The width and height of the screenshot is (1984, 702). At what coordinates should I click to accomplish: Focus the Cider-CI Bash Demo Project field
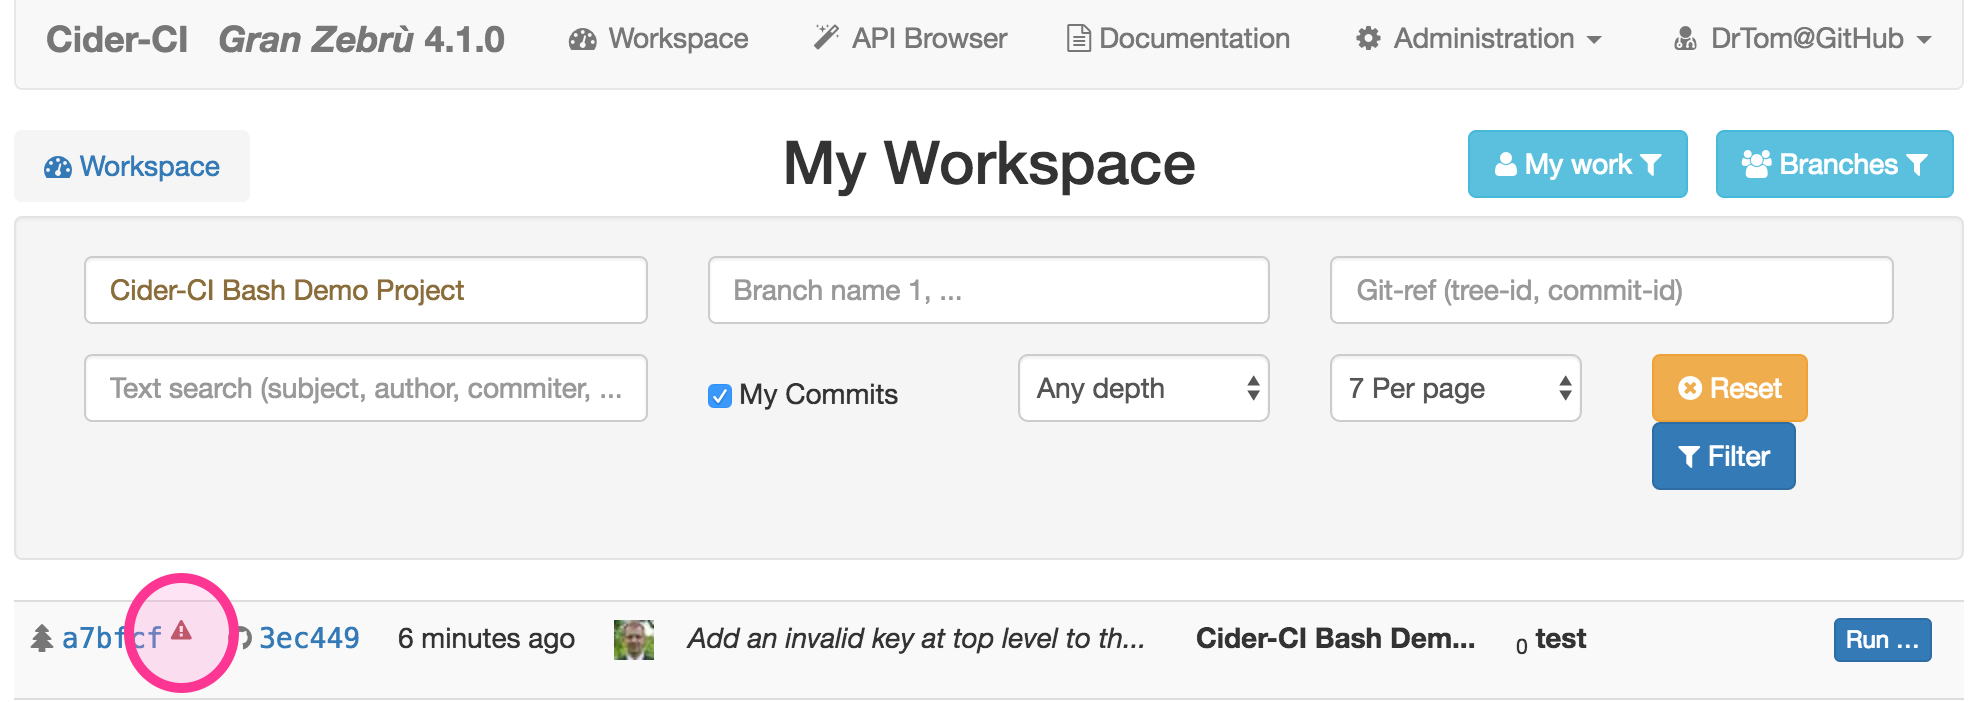366,290
